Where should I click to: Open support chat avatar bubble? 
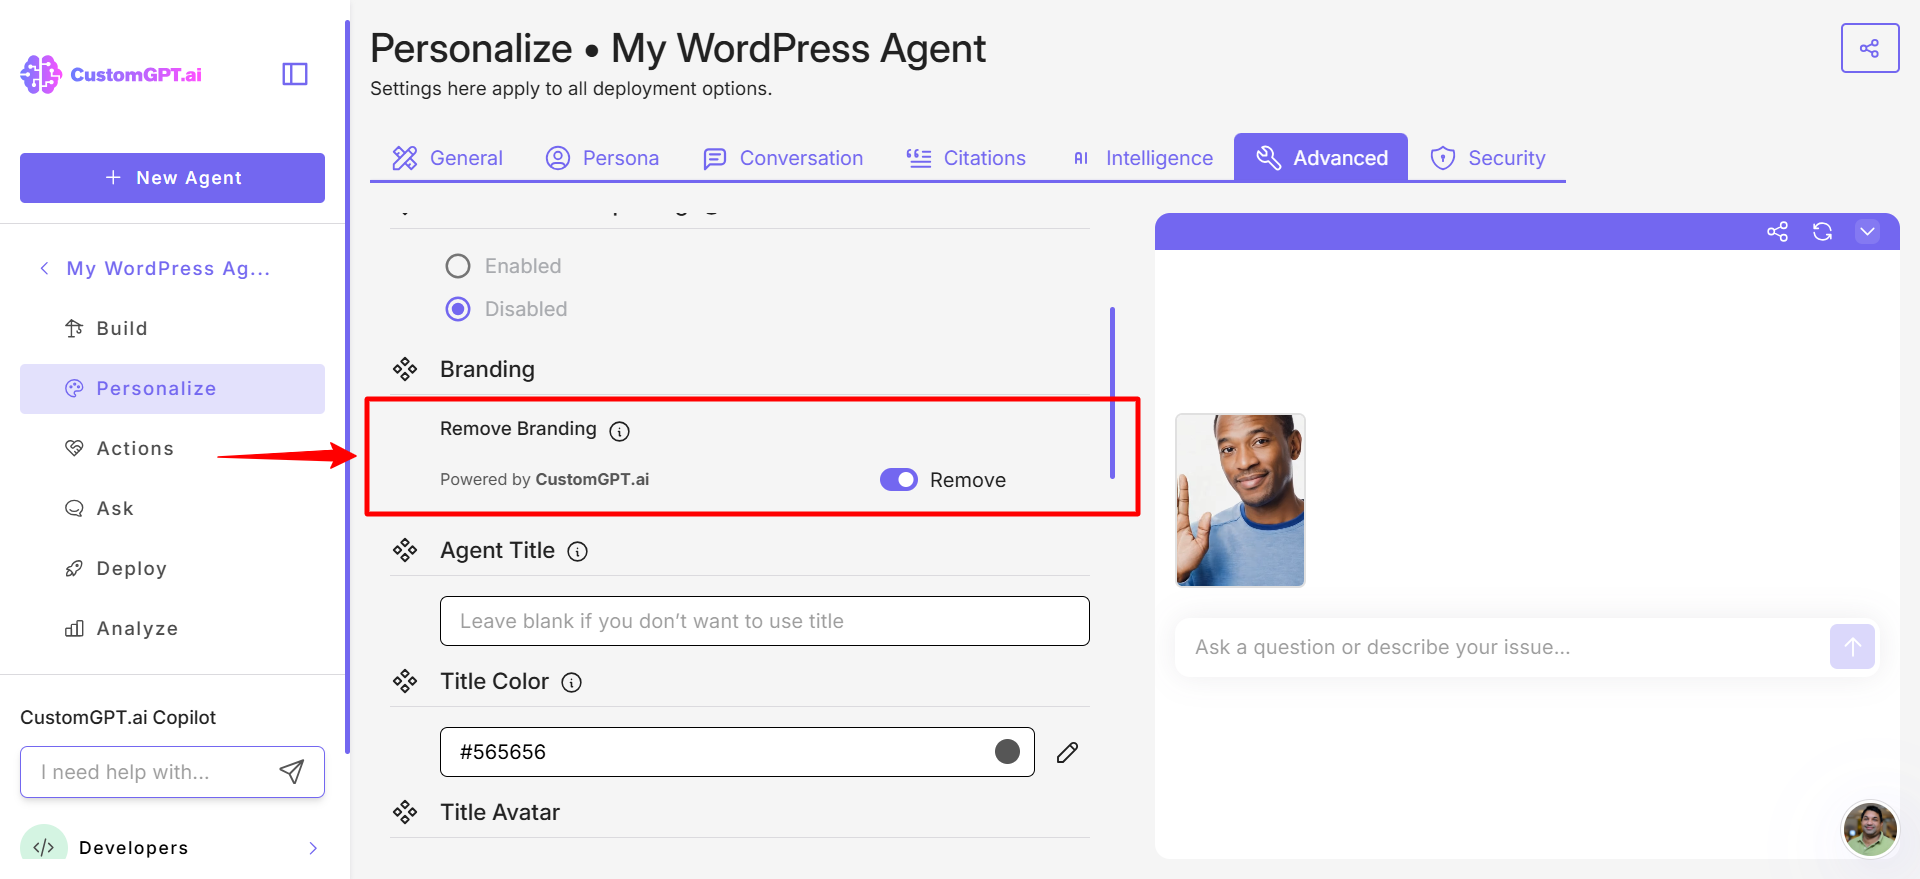(x=1870, y=829)
